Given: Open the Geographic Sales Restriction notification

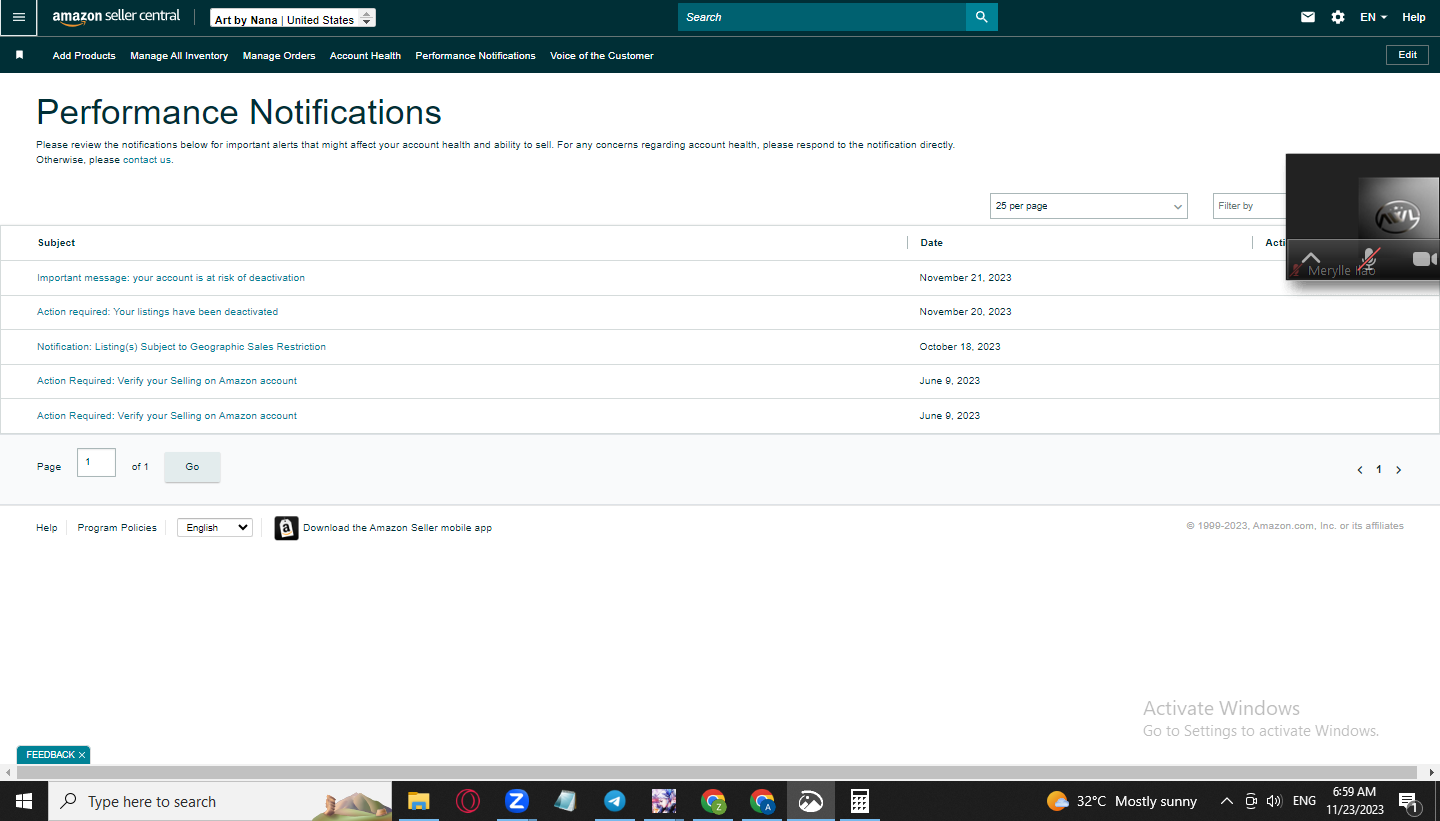Looking at the screenshot, I should (x=182, y=347).
